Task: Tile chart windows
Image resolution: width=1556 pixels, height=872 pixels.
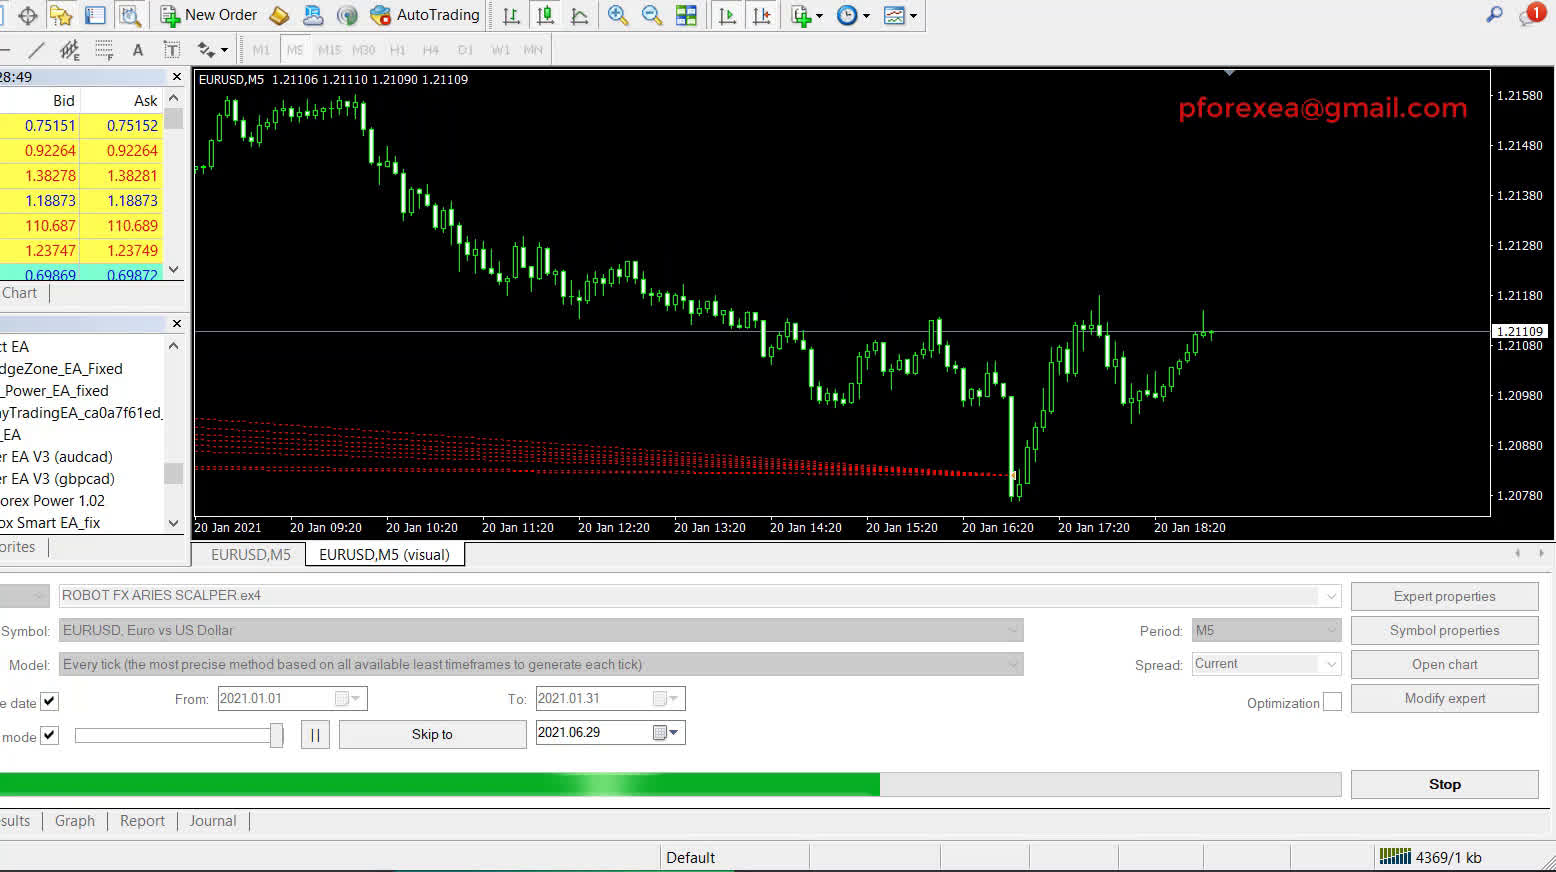Action: [687, 15]
